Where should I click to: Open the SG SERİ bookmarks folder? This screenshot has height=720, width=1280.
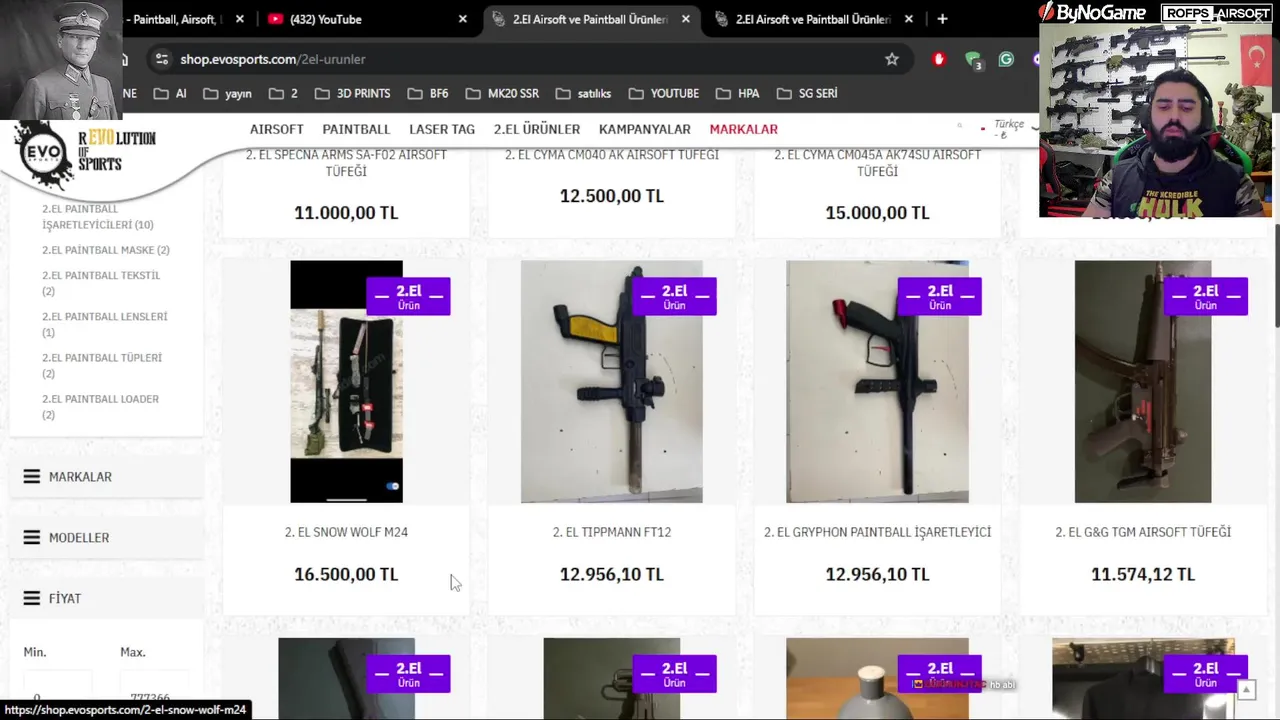point(806,93)
